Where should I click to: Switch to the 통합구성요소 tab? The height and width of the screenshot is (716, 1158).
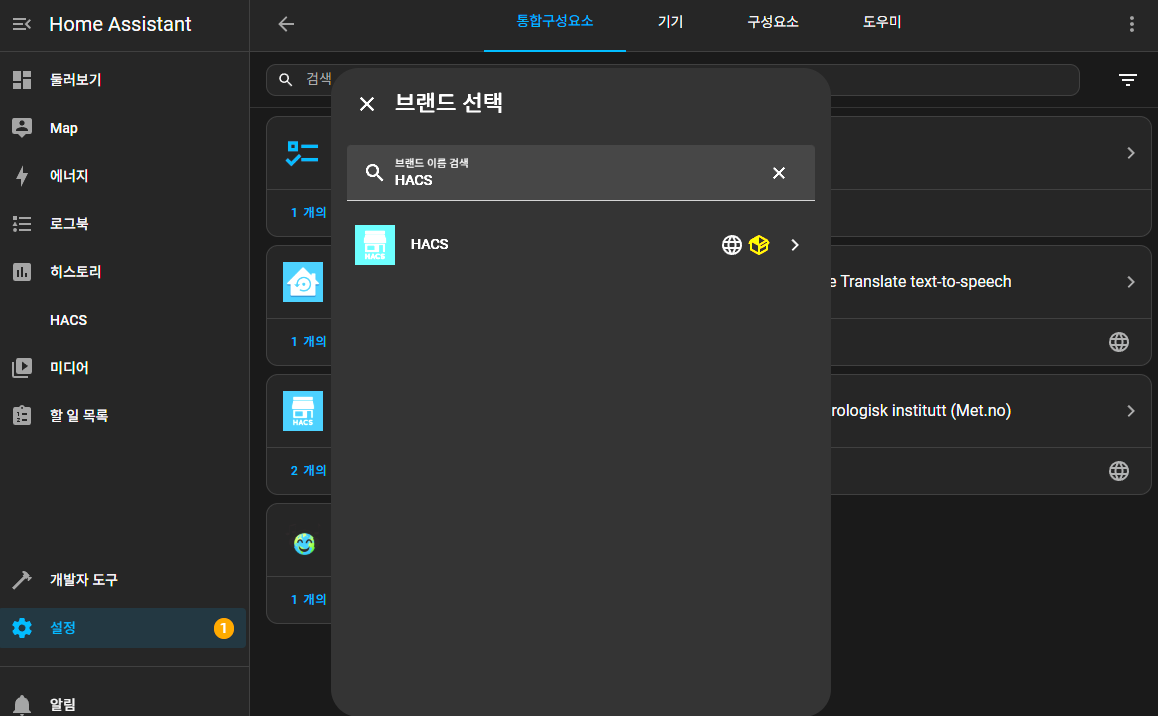click(555, 22)
